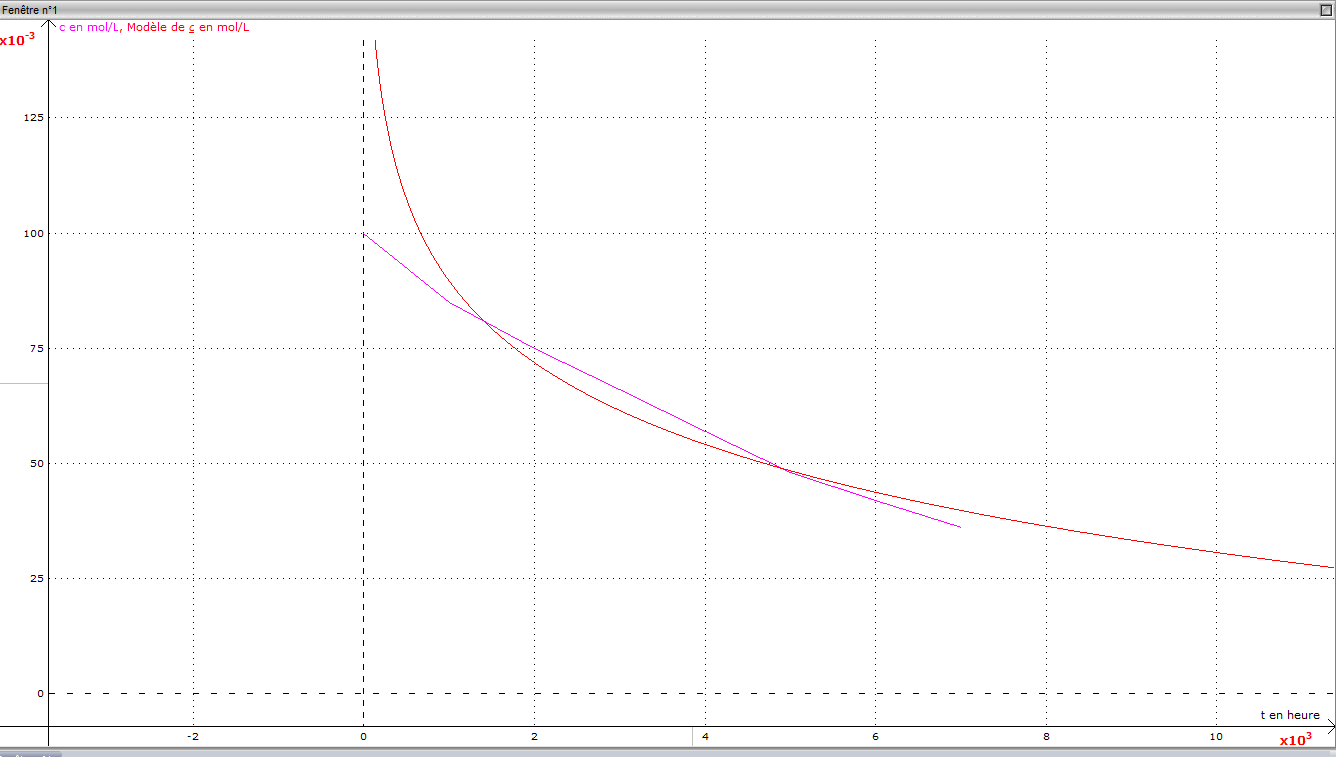Click the 8 tick label on the horizontal axis
Screen dimensions: 1336x757
coord(1046,737)
